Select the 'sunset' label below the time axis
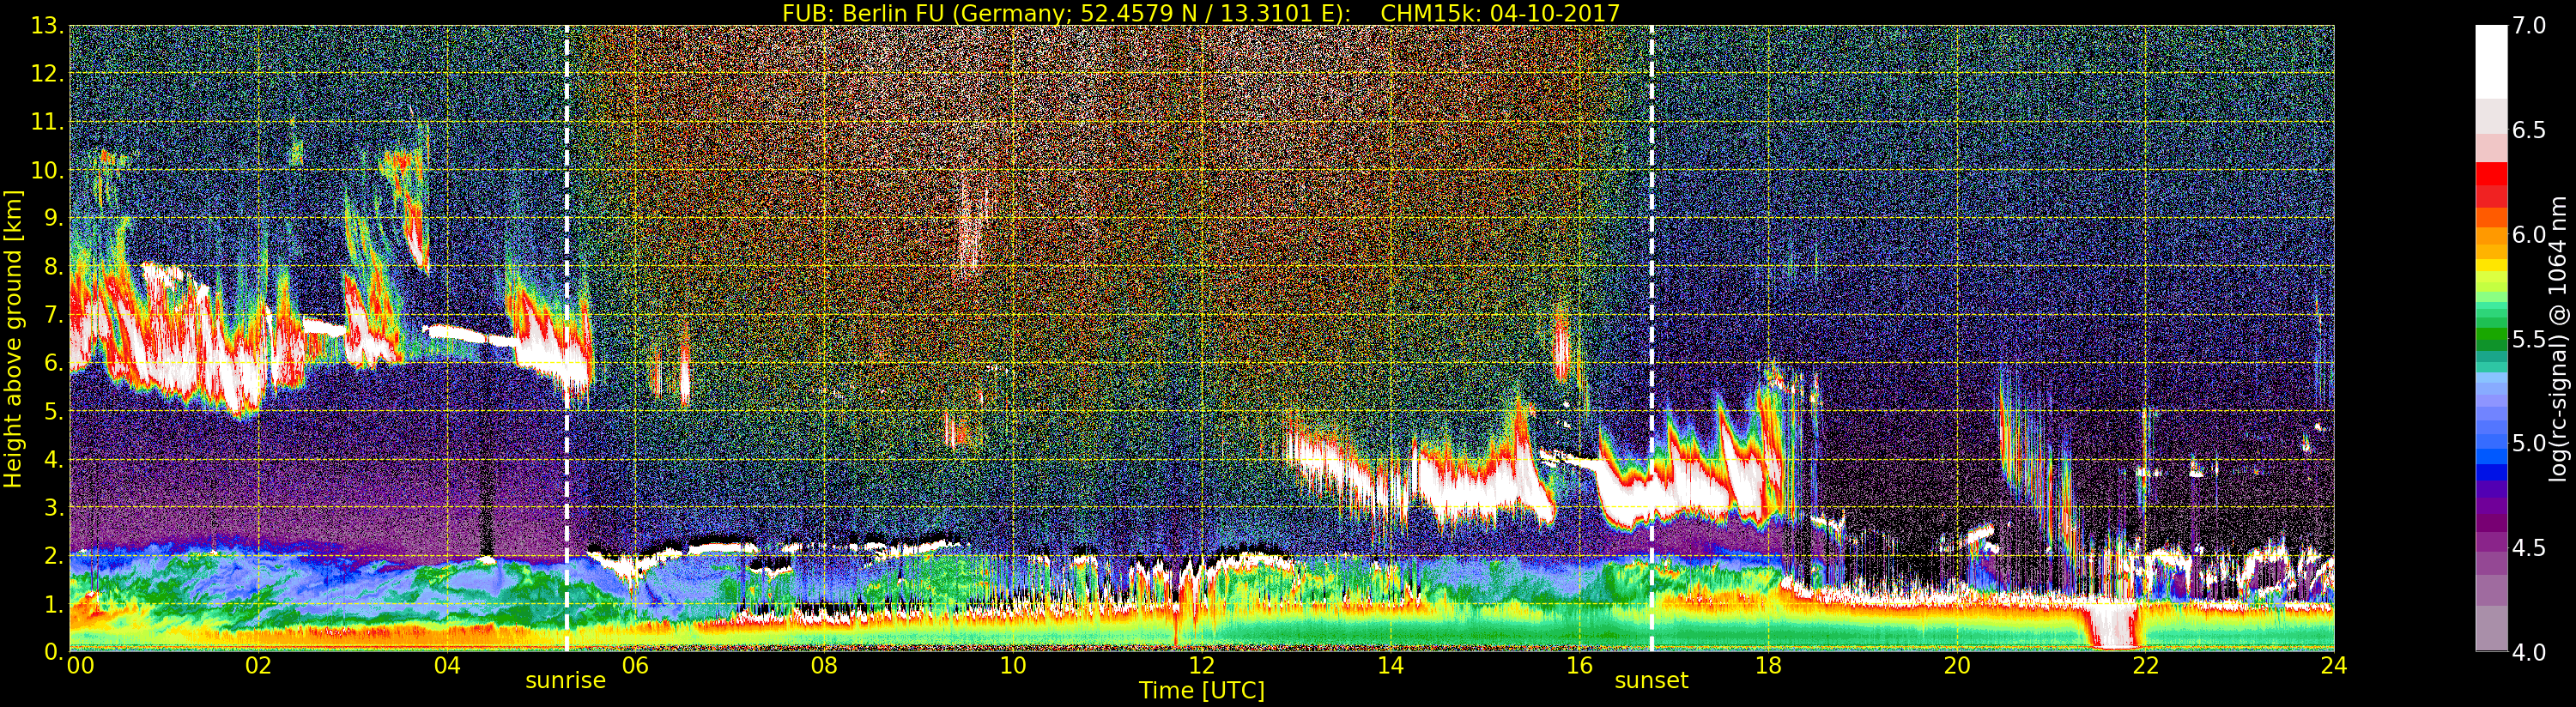 coord(1651,681)
